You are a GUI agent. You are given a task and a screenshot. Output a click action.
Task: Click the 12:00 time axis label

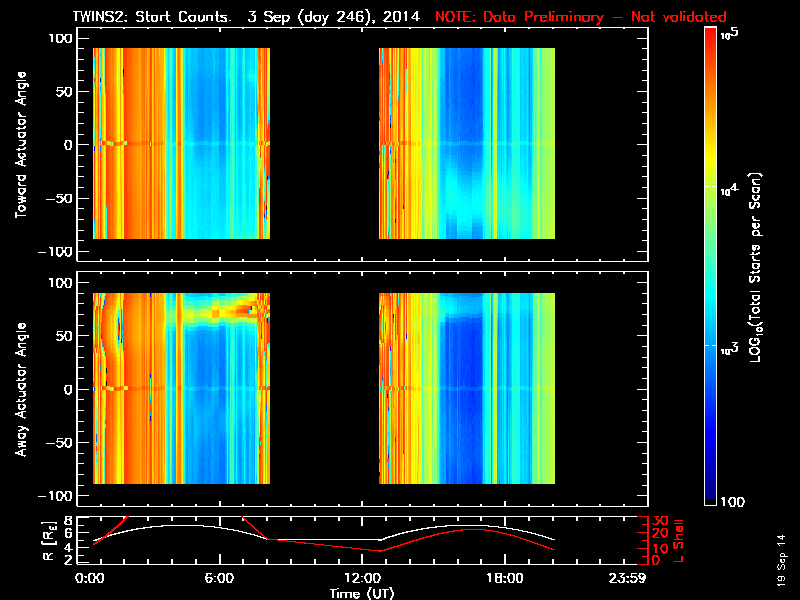362,579
